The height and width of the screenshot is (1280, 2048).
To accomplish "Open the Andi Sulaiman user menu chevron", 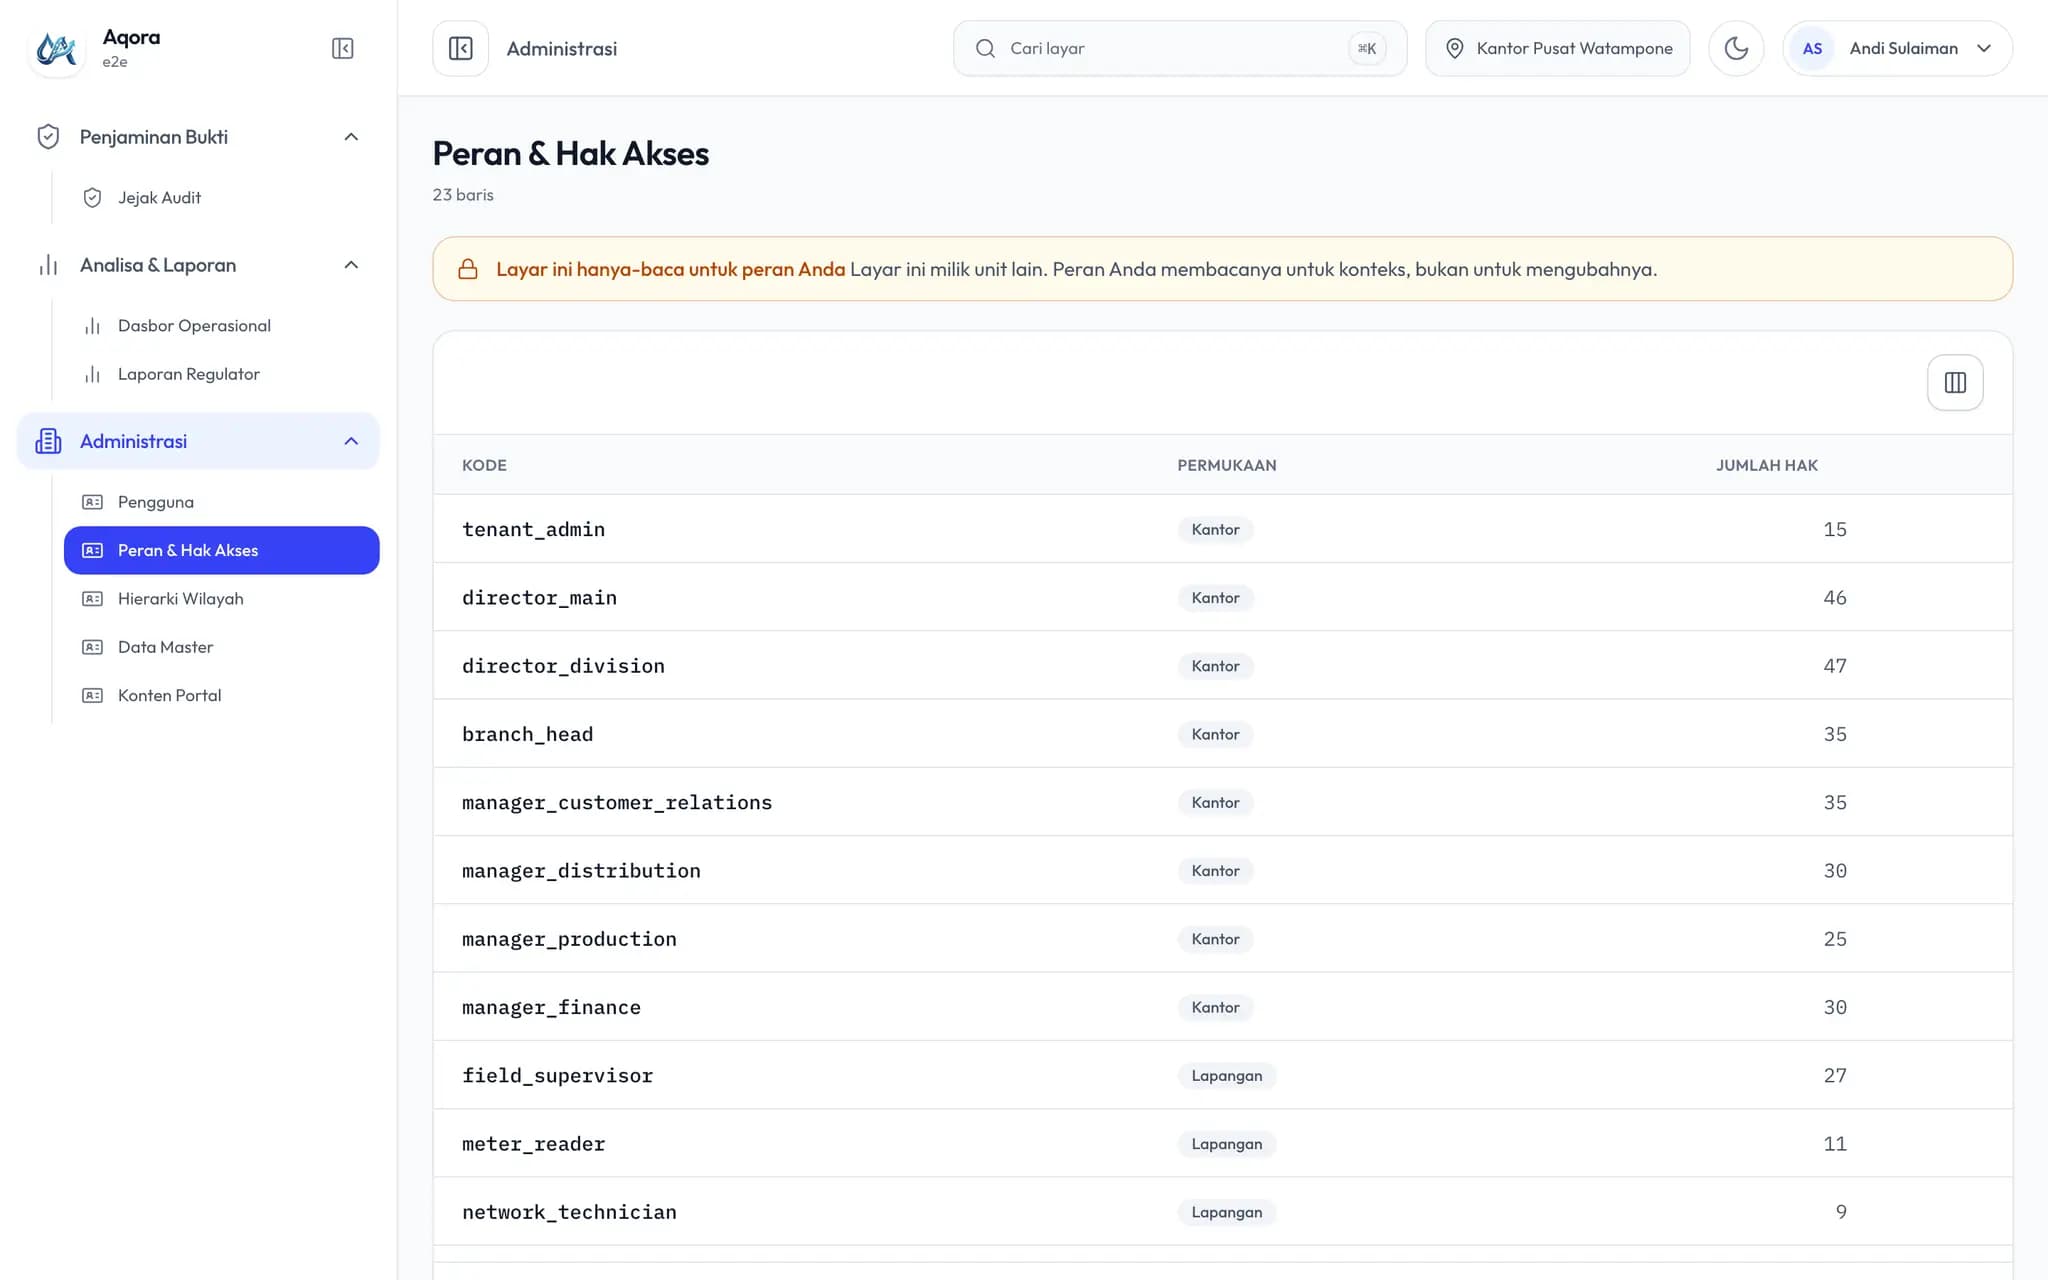I will (x=1984, y=48).
